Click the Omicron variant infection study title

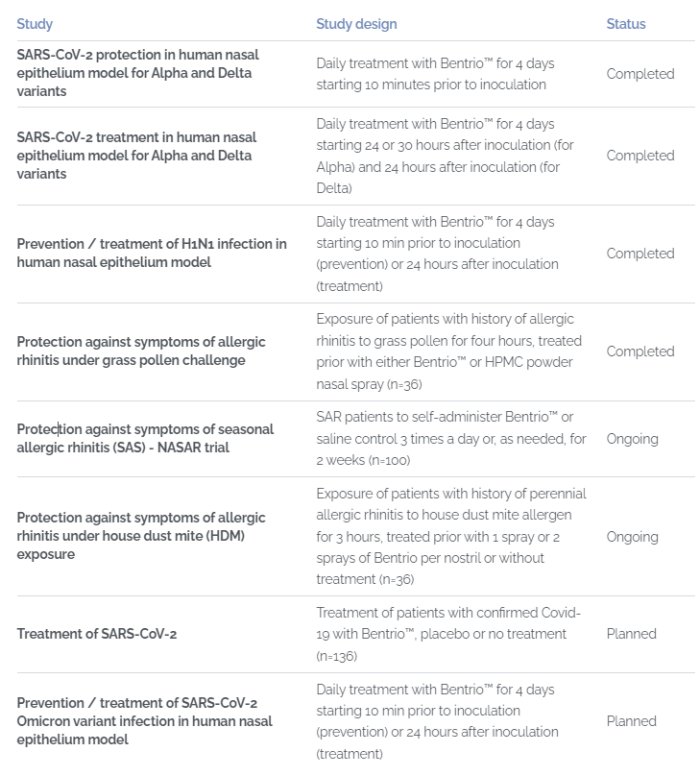tap(144, 721)
